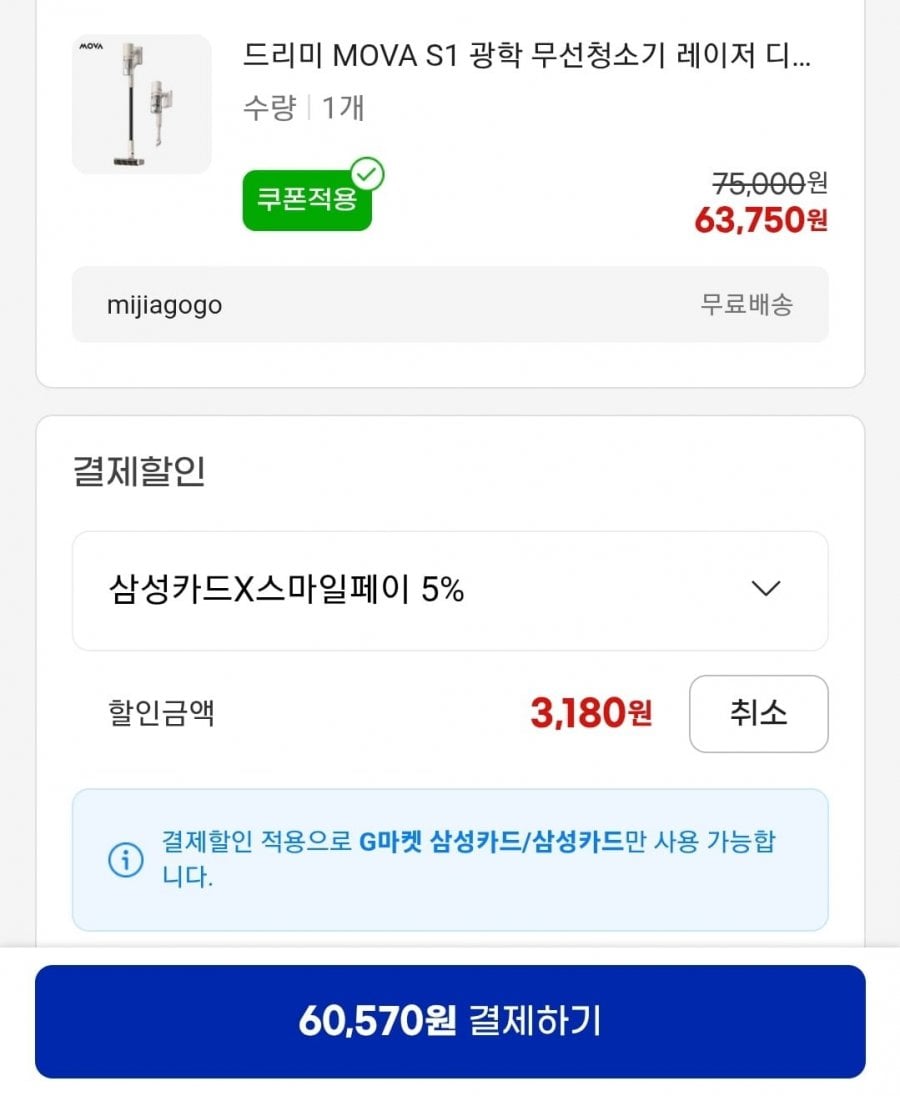Viewport: 900px width, 1096px height.
Task: Tap the crossed-out 75,000원 original price
Action: (768, 183)
